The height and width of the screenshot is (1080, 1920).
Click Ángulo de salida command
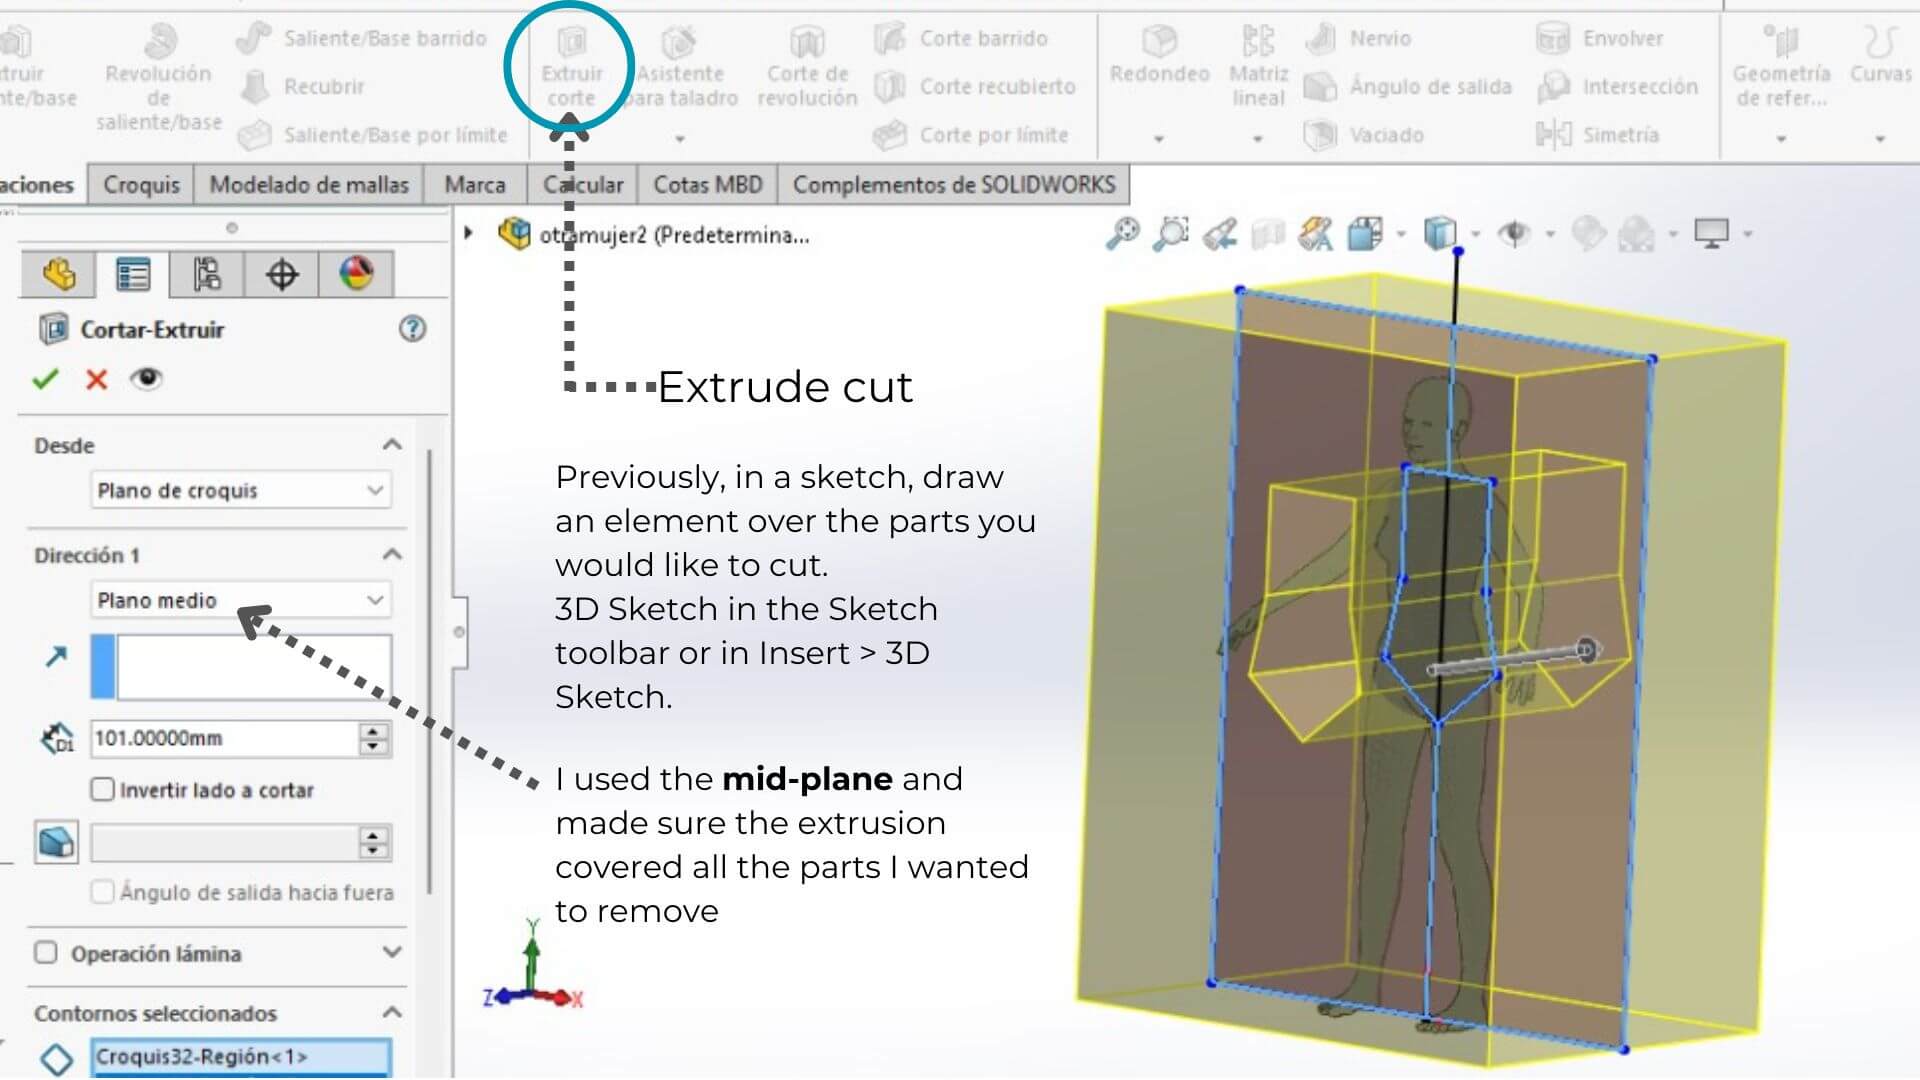[1408, 86]
